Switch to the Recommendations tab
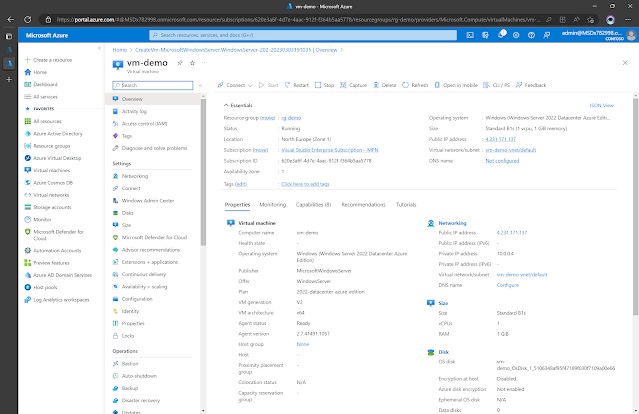 [364, 205]
